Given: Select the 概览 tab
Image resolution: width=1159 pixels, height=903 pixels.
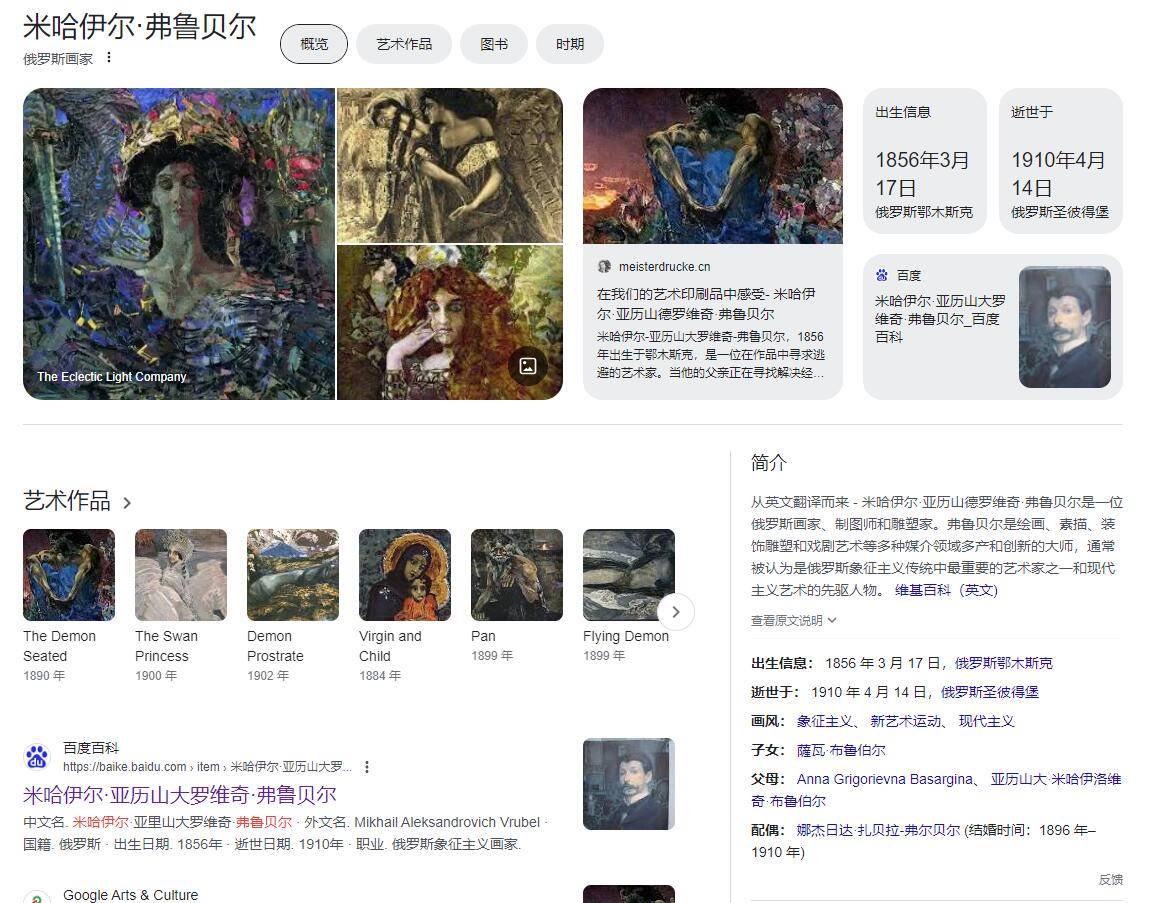Looking at the screenshot, I should 314,44.
